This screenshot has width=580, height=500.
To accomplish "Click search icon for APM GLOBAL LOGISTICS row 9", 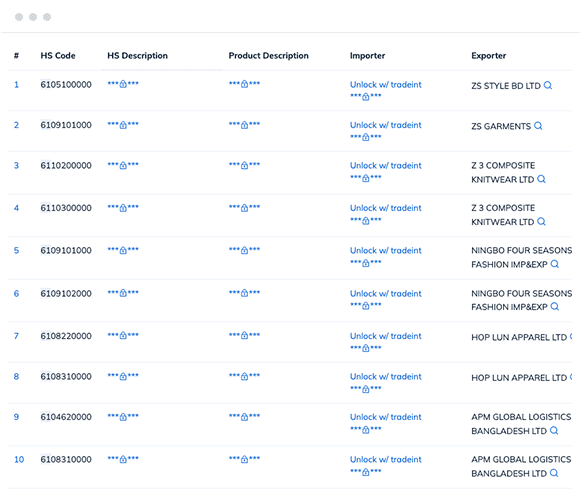I will [554, 430].
